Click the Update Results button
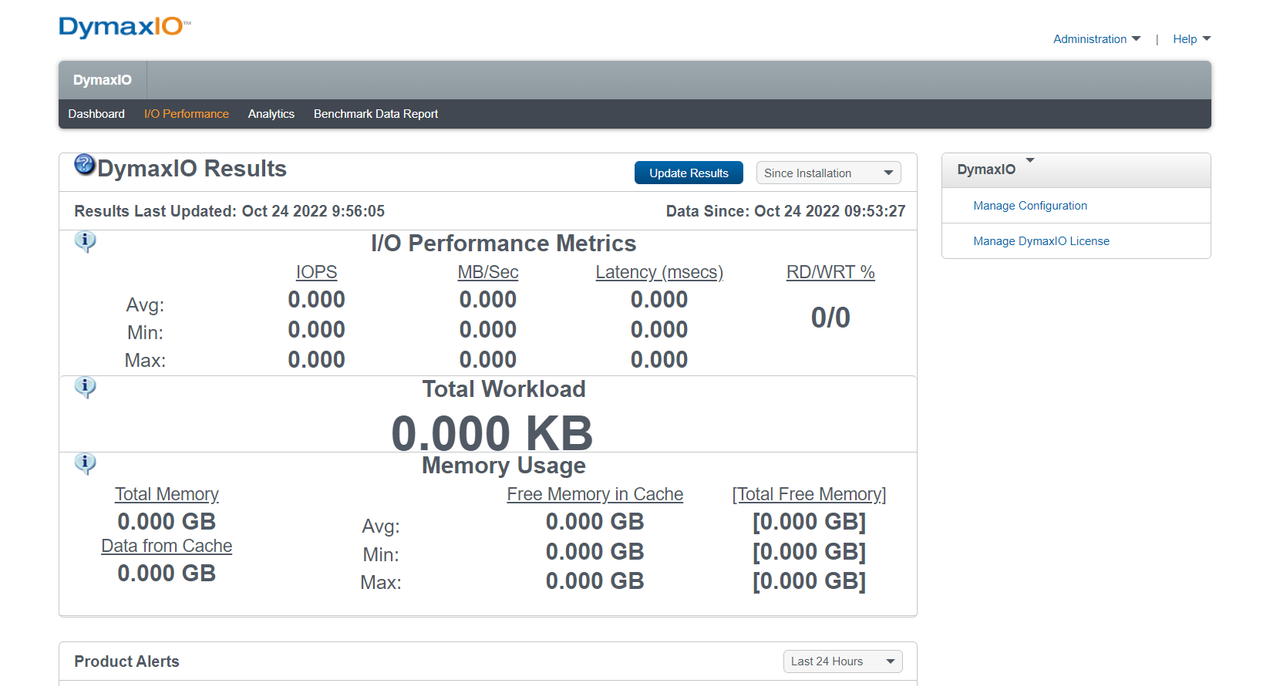 [x=689, y=173]
